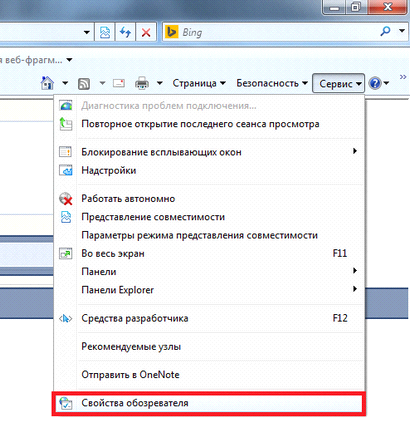Screen dimensions: 410x423
Task: Select Свойства обозревателя menu entry
Action: tap(209, 403)
